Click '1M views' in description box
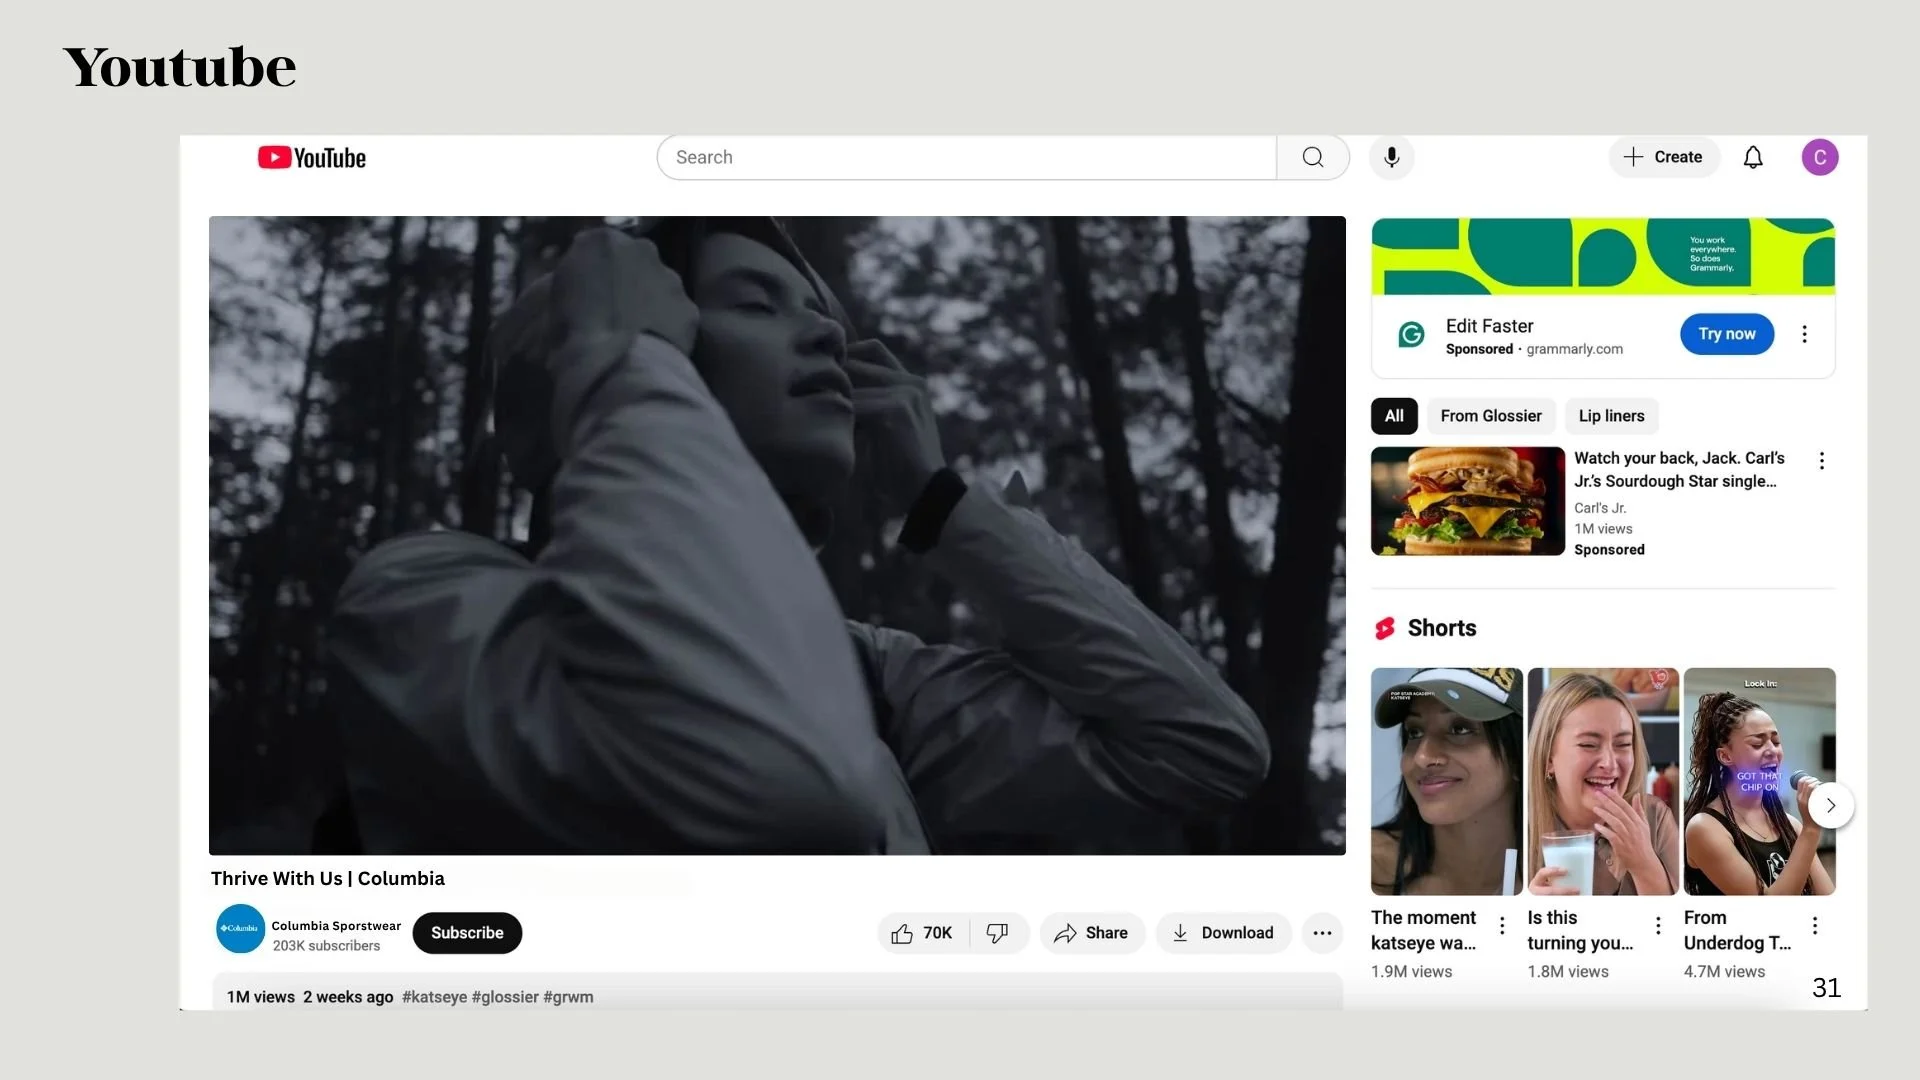This screenshot has height=1080, width=1920. 261,997
